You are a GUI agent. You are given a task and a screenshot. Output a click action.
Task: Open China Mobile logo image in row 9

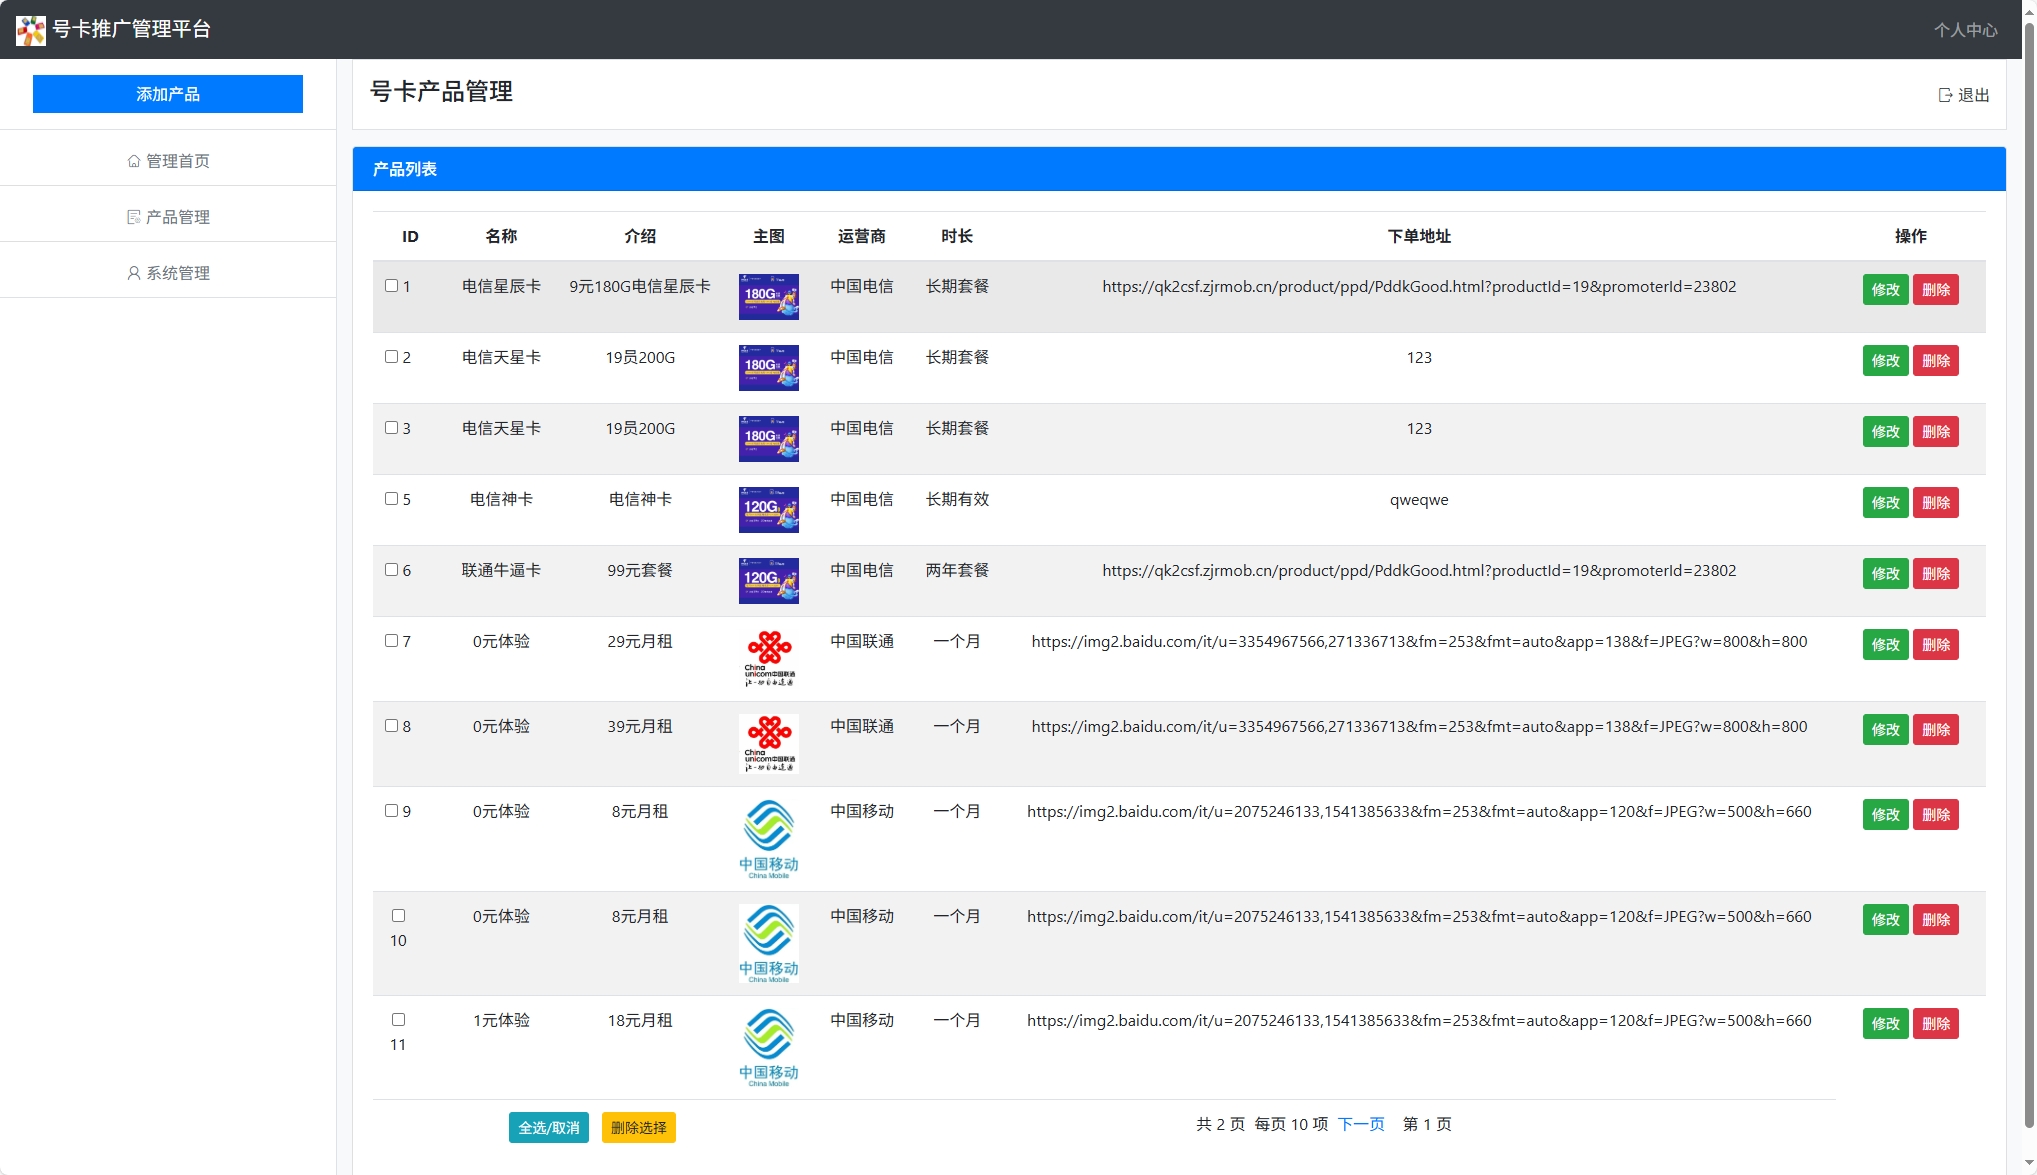point(769,839)
